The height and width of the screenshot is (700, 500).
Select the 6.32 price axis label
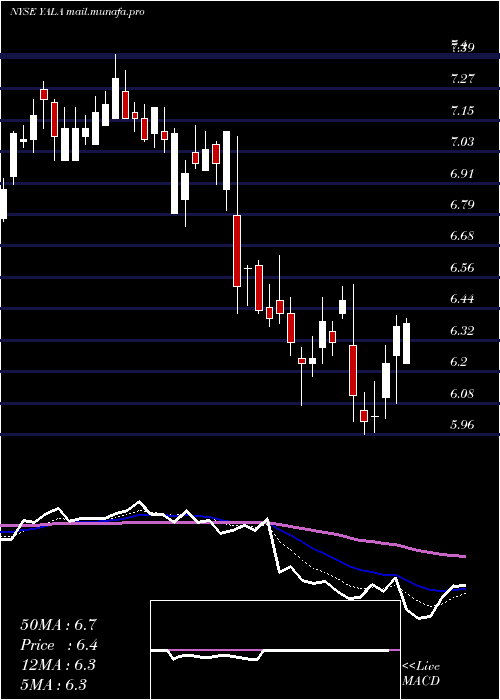pyautogui.click(x=462, y=331)
